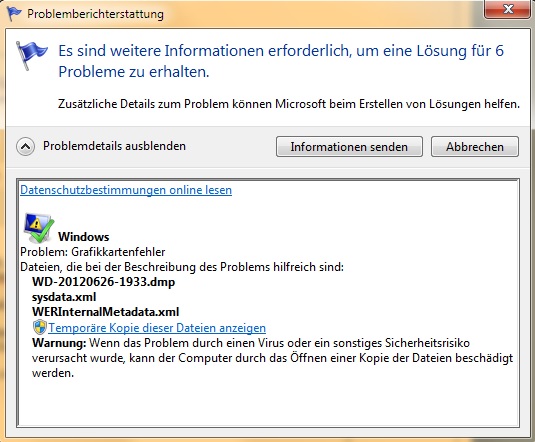Screen dimensions: 535x442
Task: Cancel the dialog with 'Abbrechen'
Action: tap(475, 147)
